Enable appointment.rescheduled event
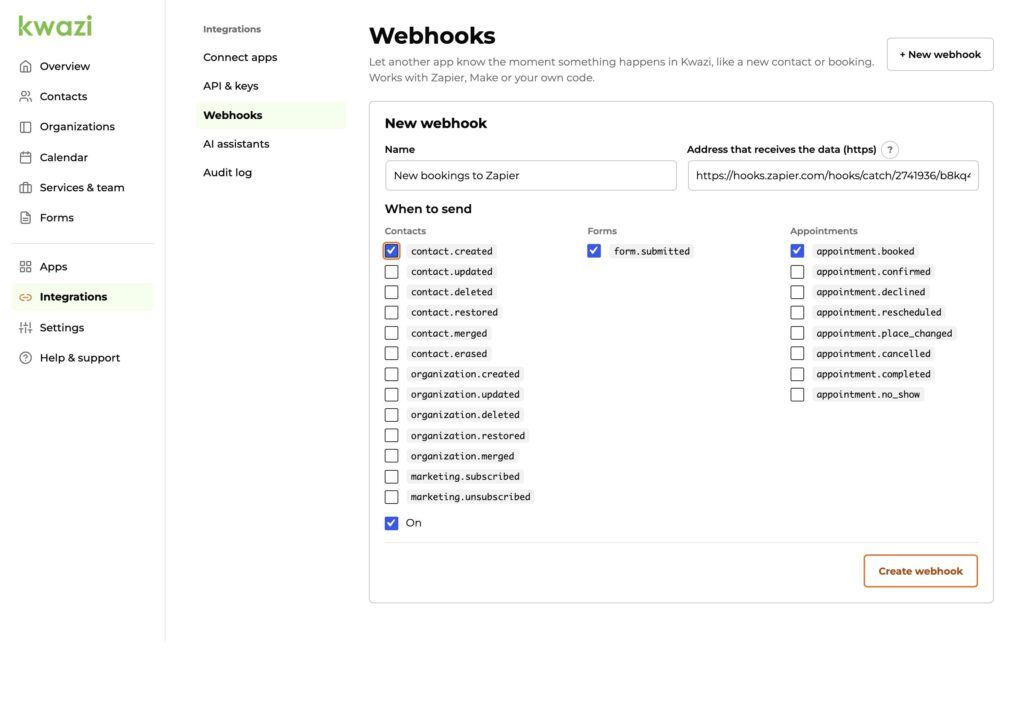The height and width of the screenshot is (714, 1024). [797, 312]
